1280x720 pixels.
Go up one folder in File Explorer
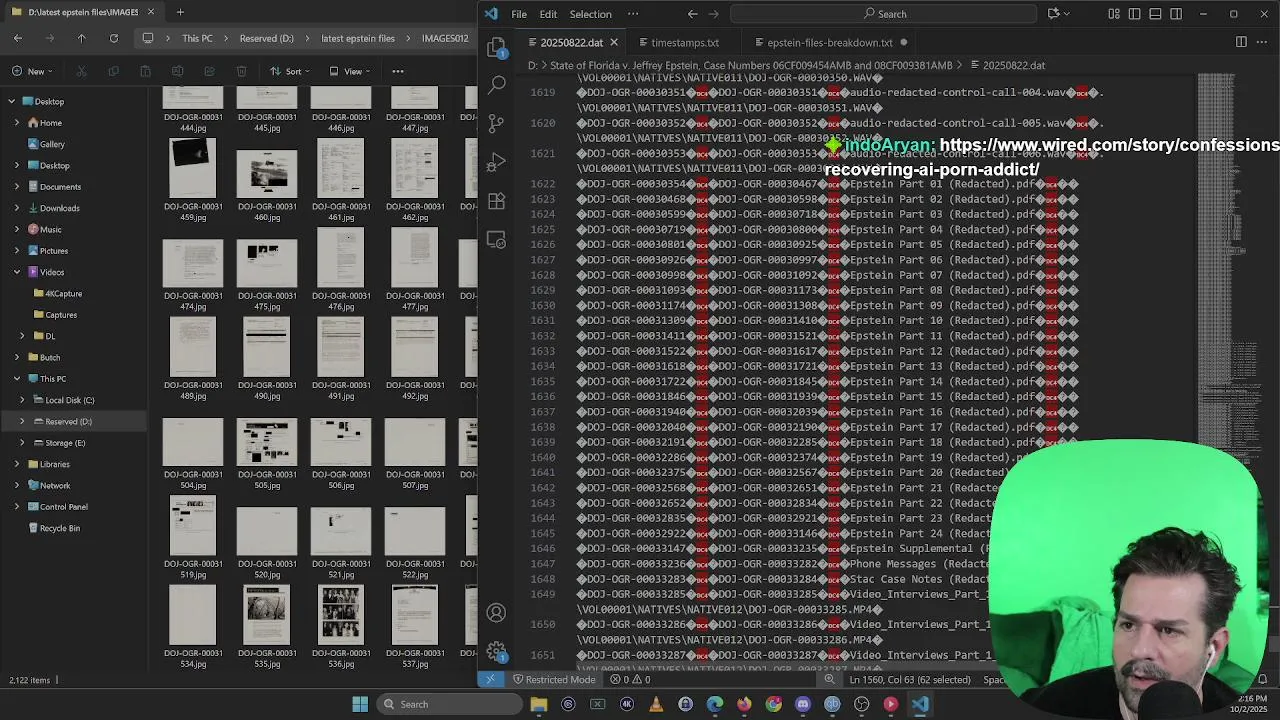(82, 38)
